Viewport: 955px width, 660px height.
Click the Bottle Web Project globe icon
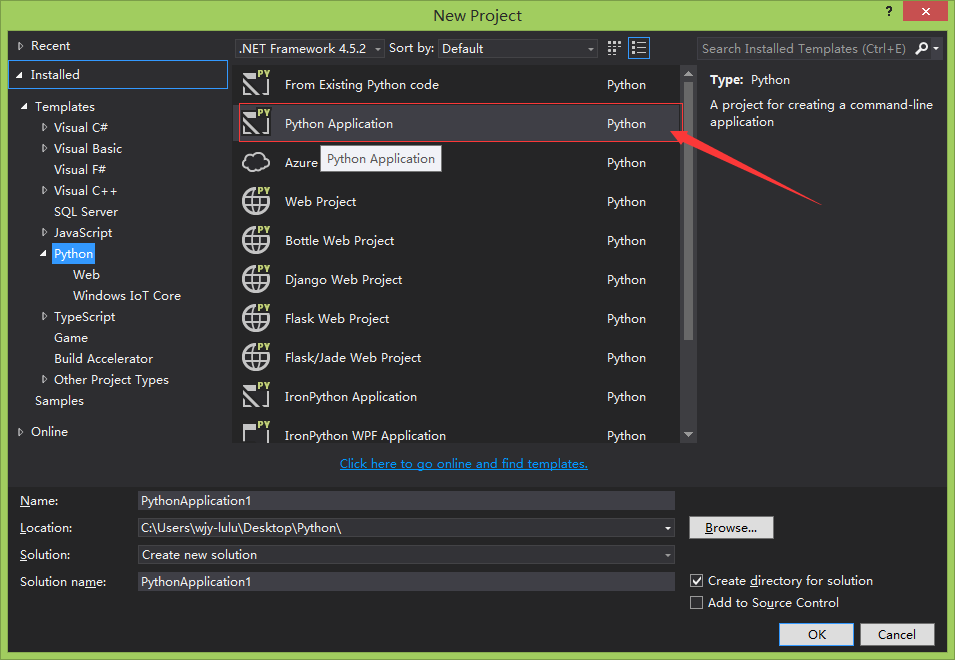256,239
